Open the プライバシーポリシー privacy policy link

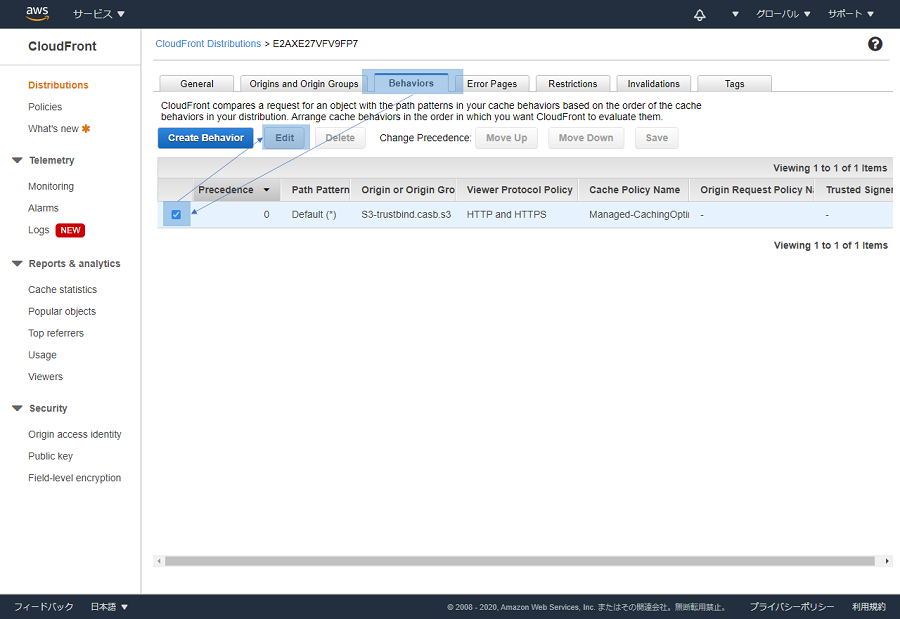click(792, 607)
